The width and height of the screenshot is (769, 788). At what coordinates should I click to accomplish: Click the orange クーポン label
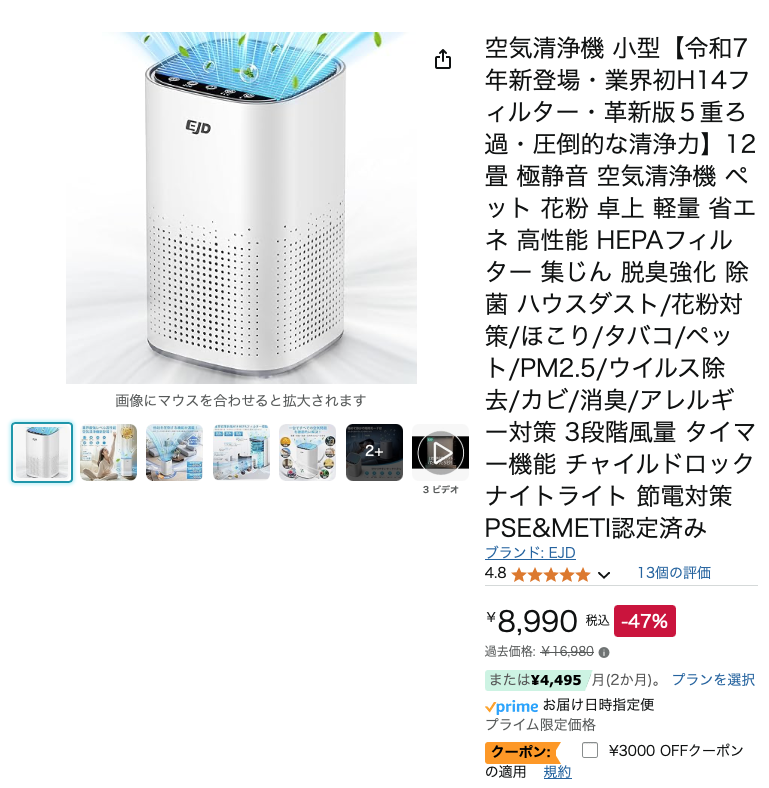(522, 752)
